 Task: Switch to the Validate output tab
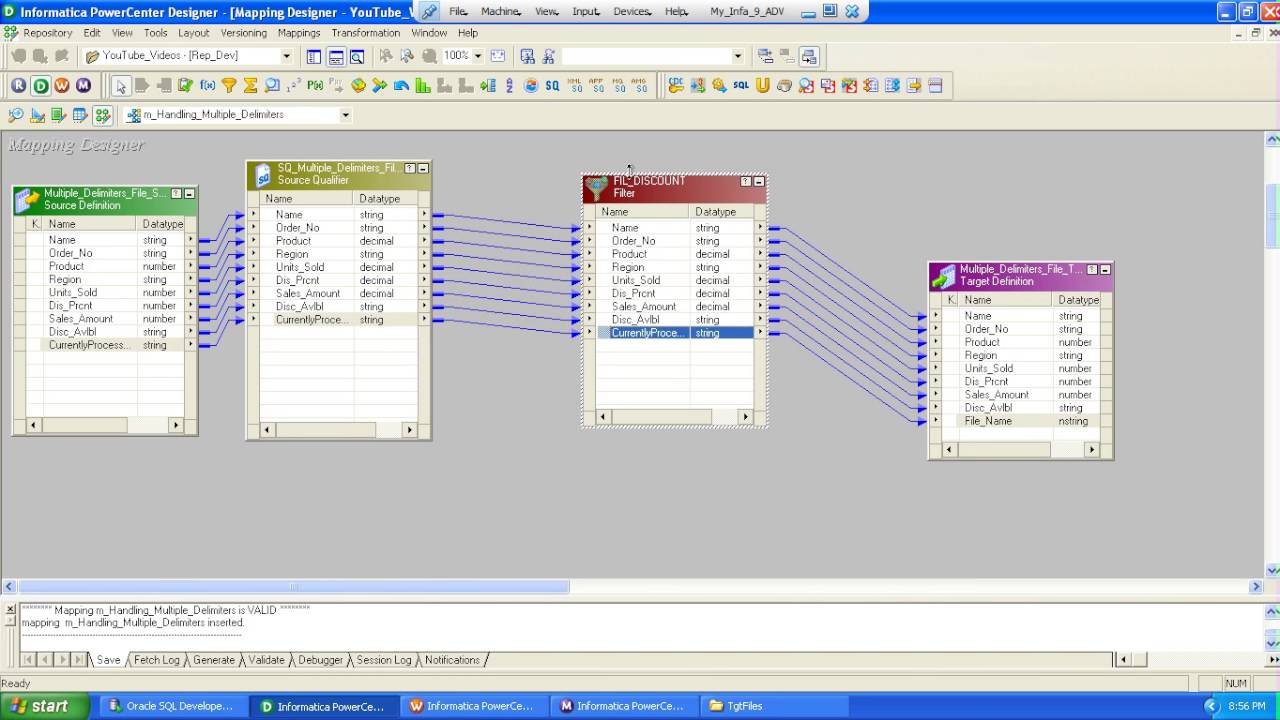266,660
